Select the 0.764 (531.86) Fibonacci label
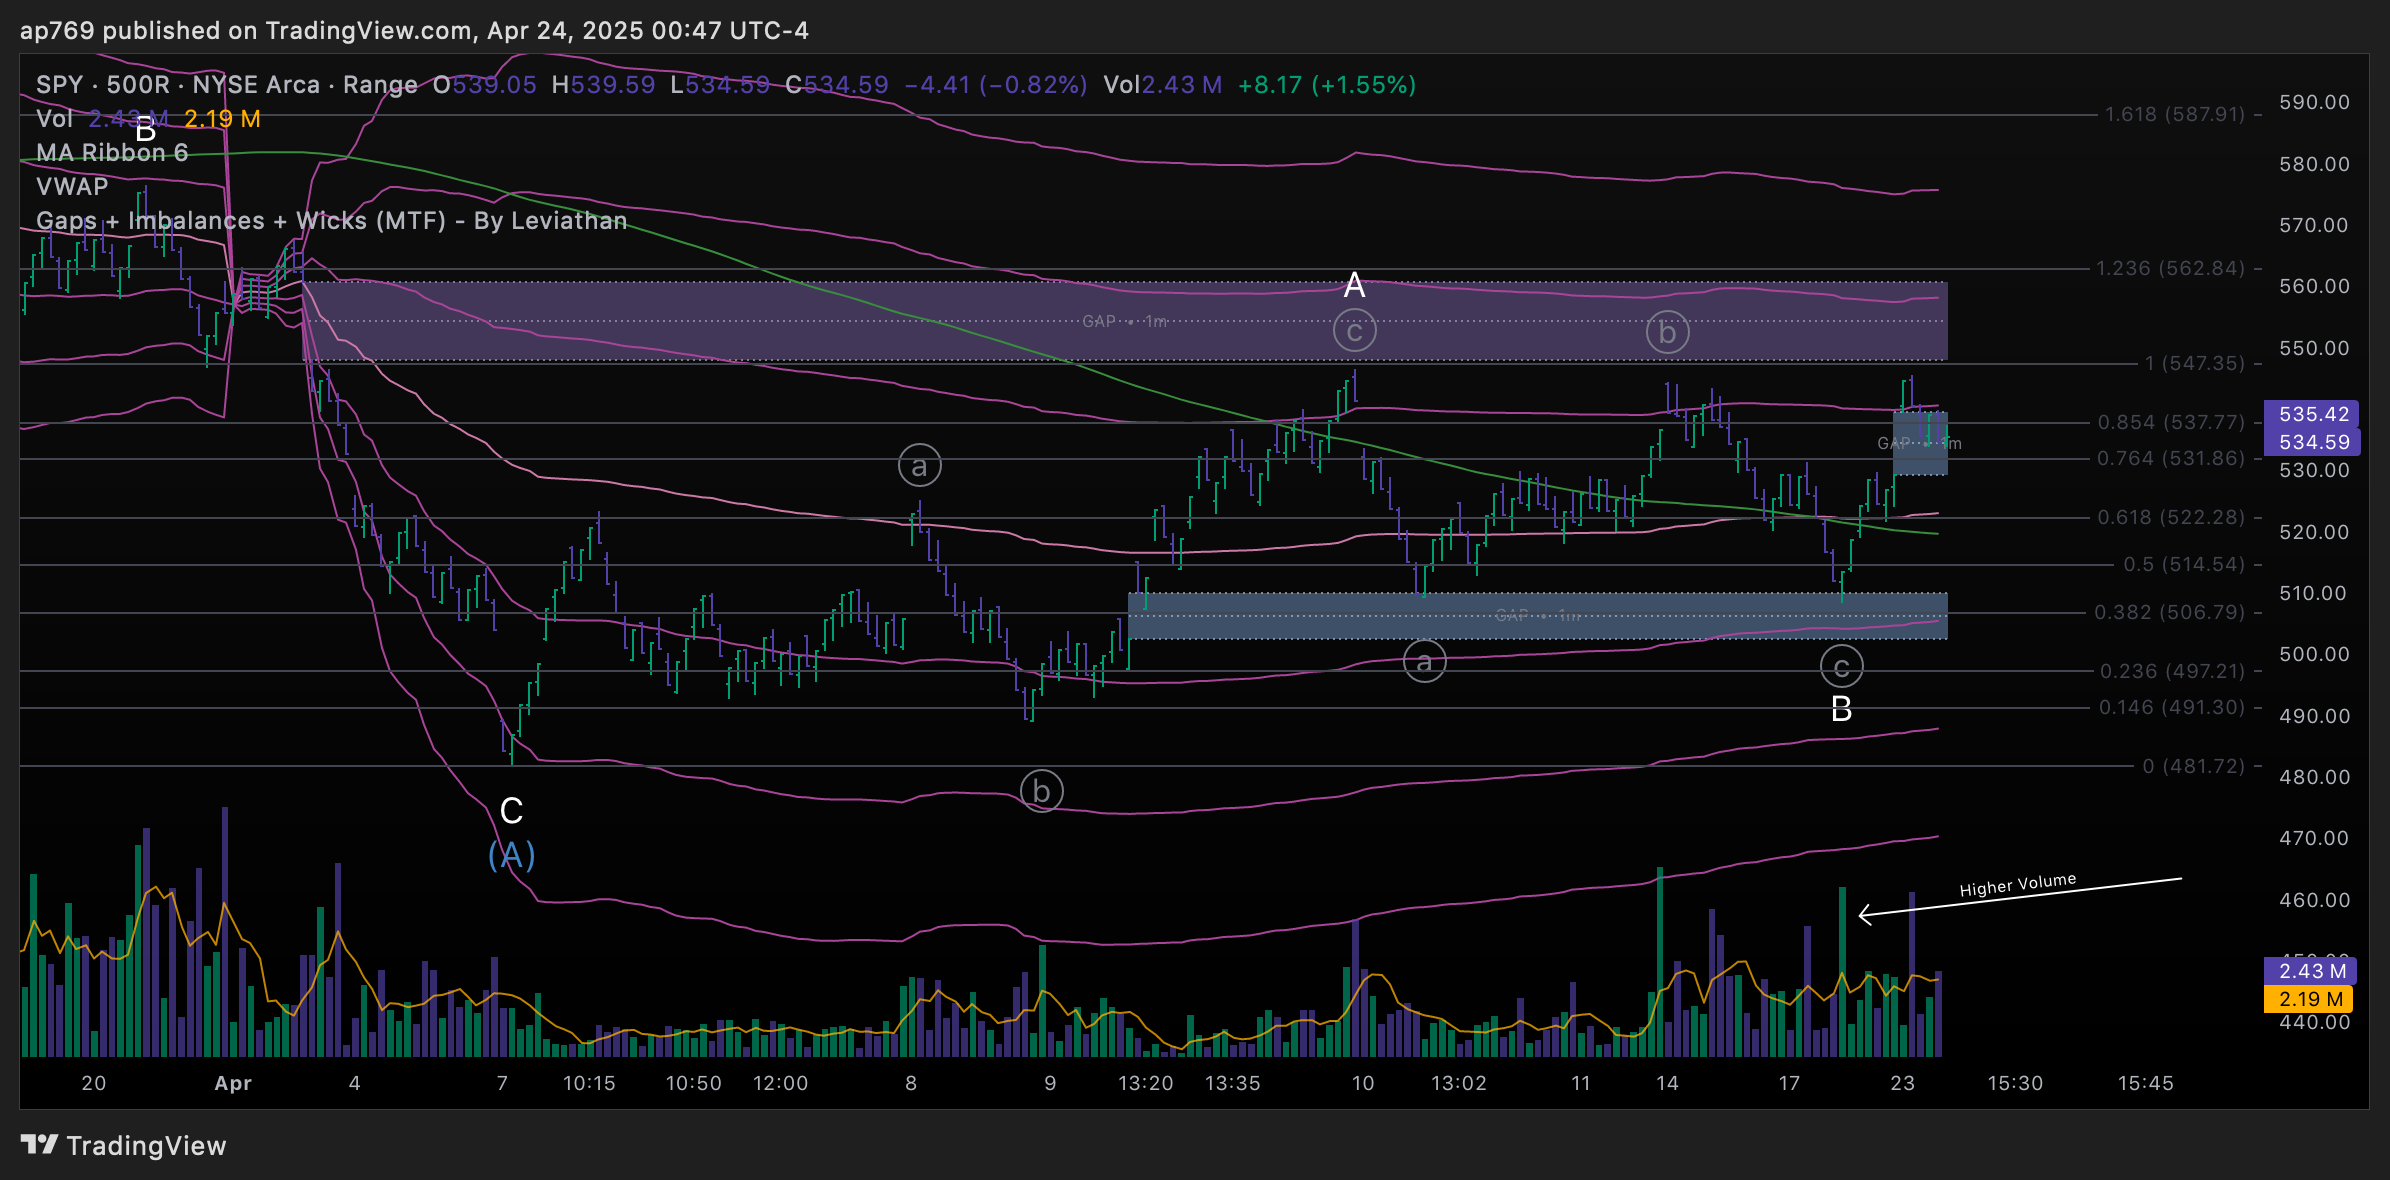The image size is (2390, 1180). [x=2171, y=458]
